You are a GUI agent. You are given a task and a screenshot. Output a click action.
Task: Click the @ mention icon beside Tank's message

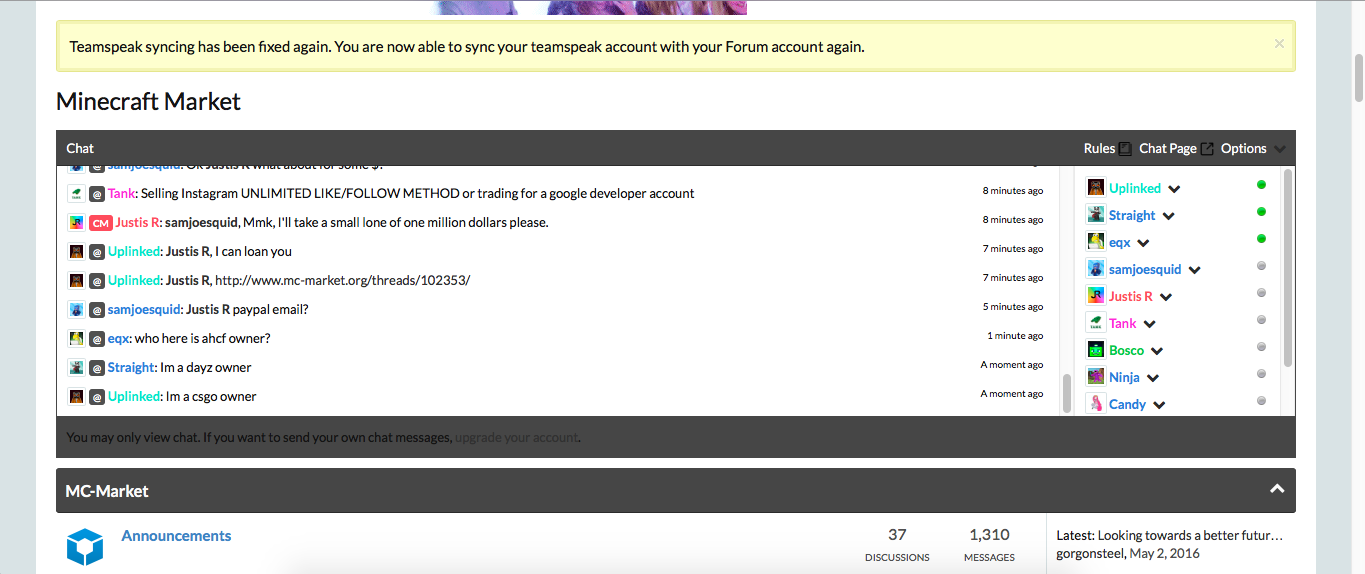click(x=97, y=193)
